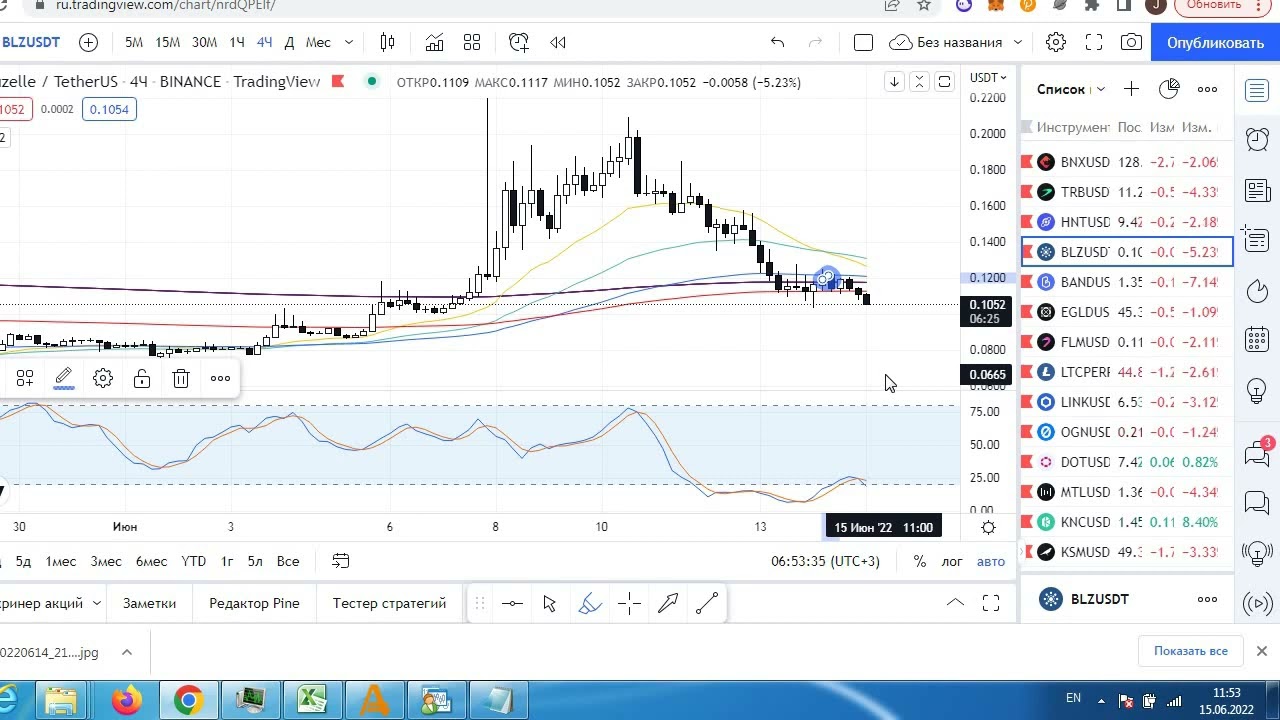This screenshot has width=1280, height=720.
Task: Open the USDT currency dropdown on price axis
Action: coord(989,77)
